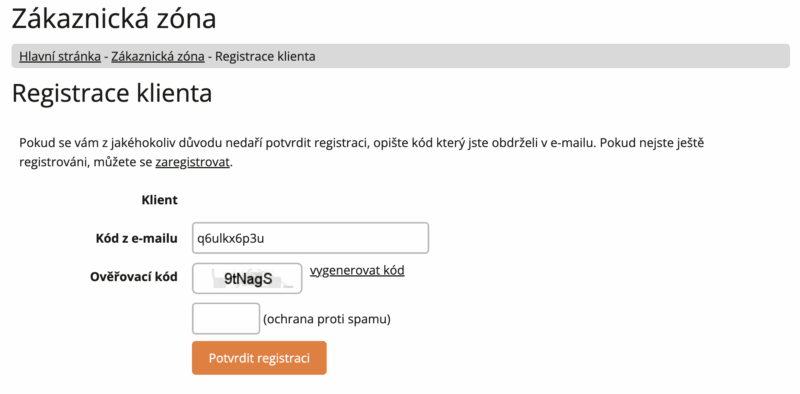
Task: Click the Kód z e-mailu label
Action: click(137, 238)
